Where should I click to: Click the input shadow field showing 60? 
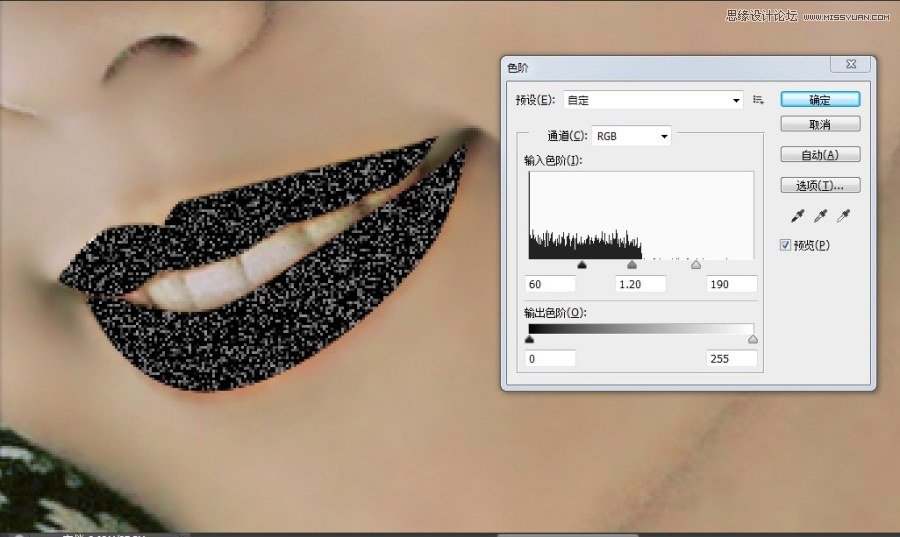coord(552,284)
